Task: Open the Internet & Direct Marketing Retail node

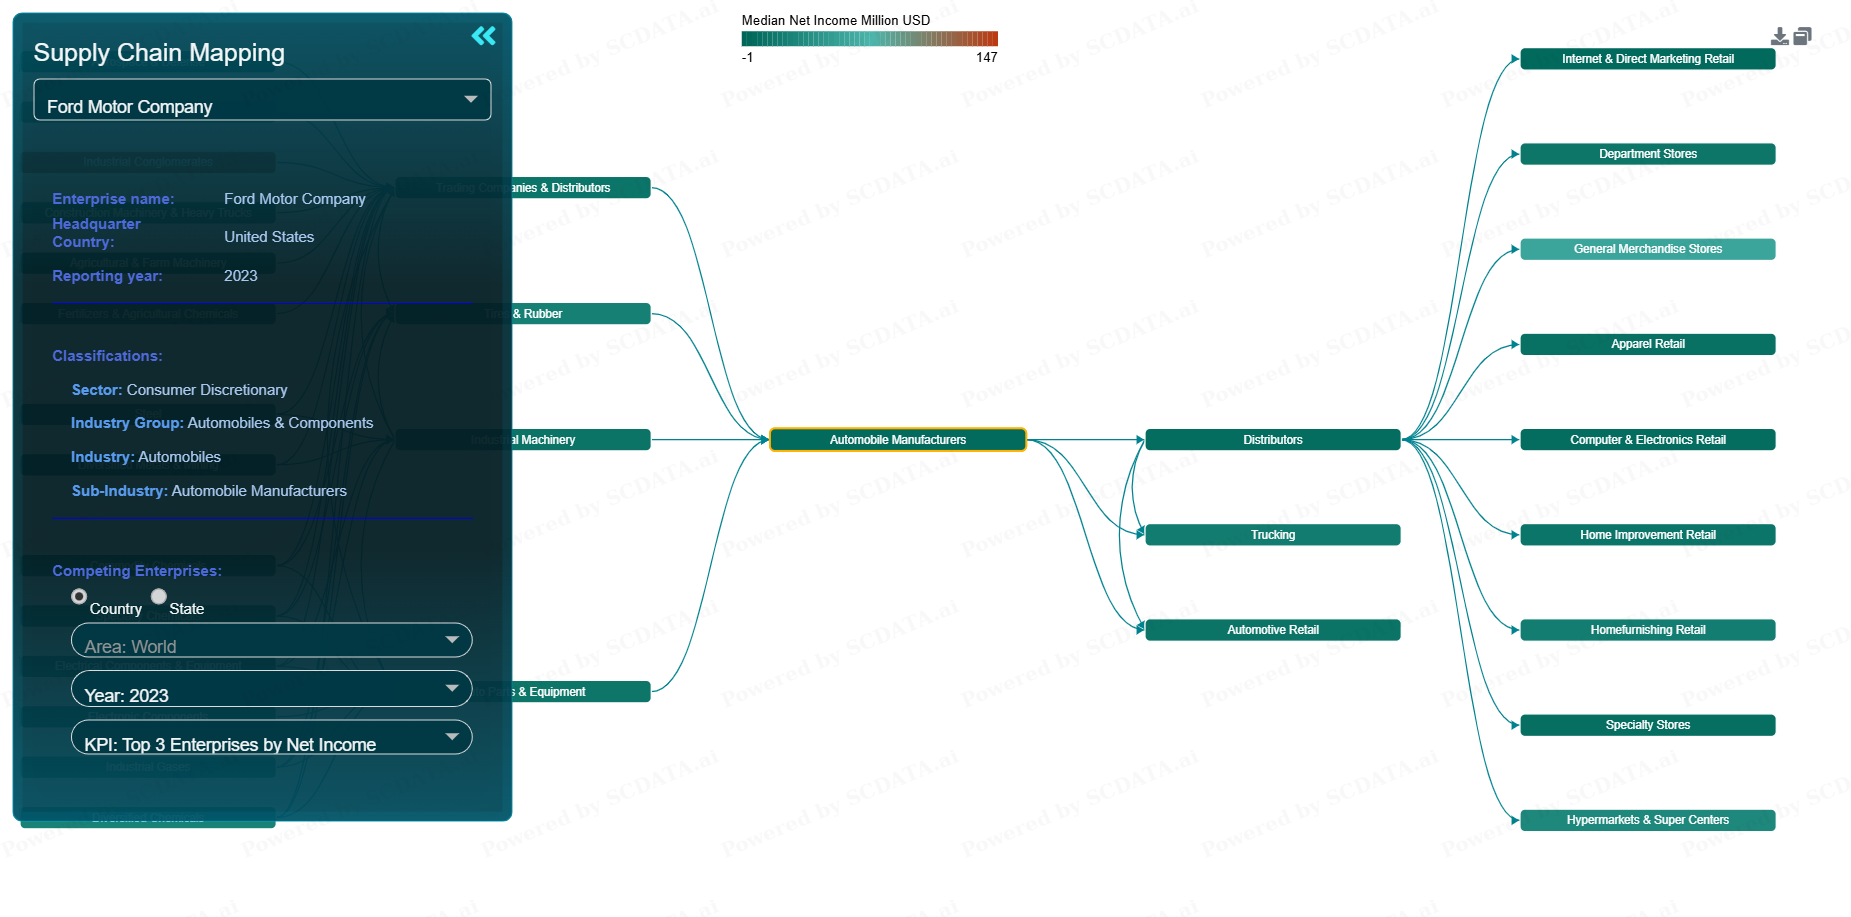Action: [1648, 59]
